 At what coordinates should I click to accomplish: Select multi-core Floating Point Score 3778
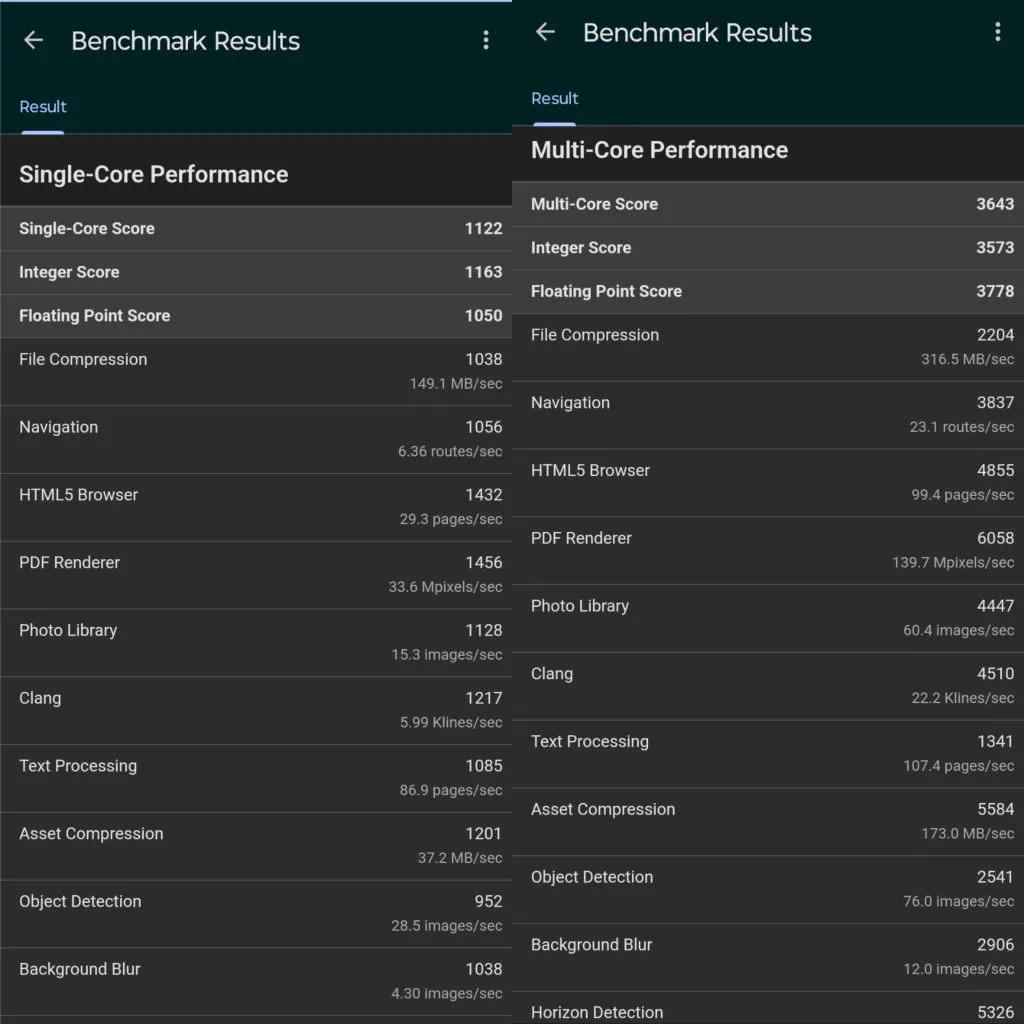[768, 291]
